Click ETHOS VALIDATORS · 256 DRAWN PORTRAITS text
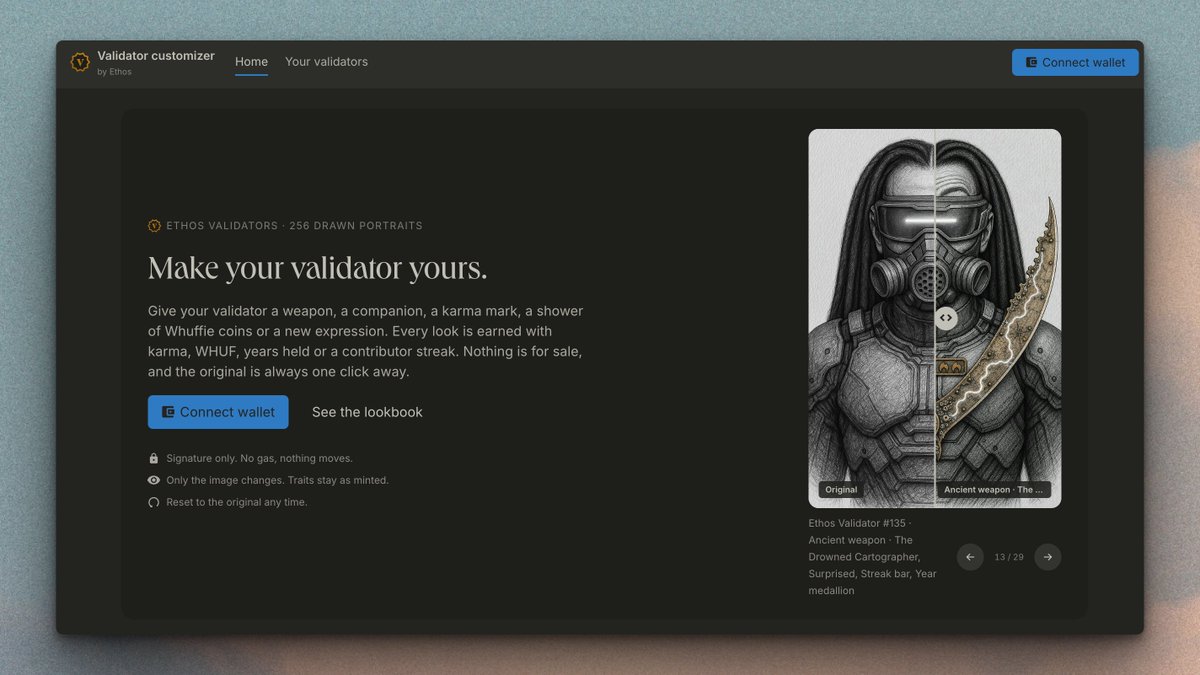 click(294, 226)
